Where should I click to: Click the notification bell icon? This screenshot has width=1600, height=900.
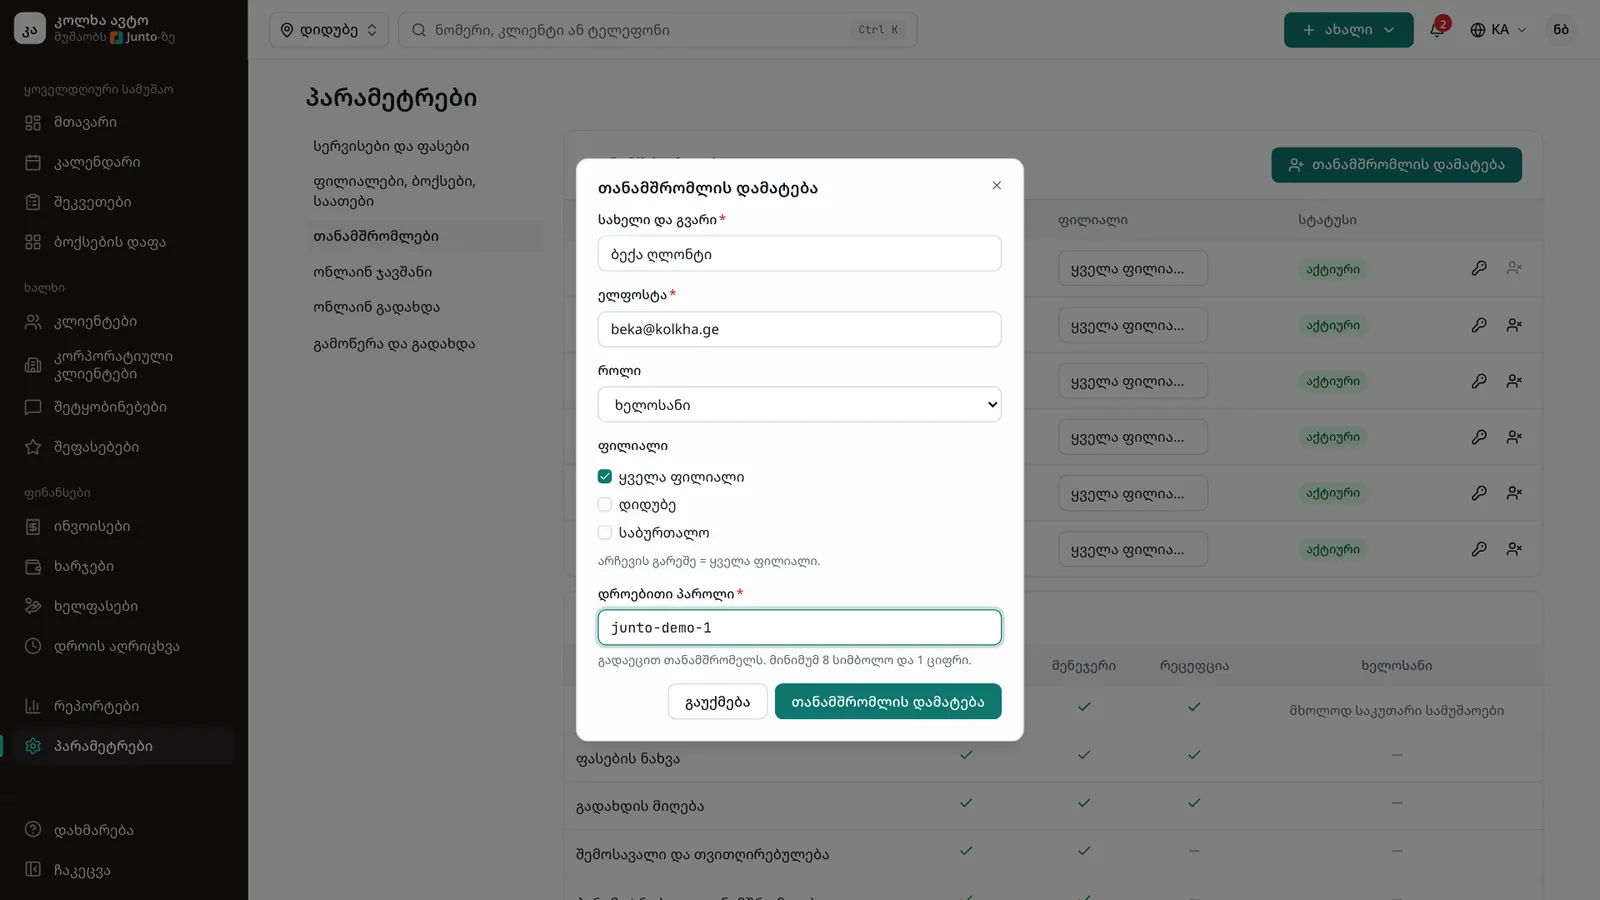pyautogui.click(x=1437, y=29)
